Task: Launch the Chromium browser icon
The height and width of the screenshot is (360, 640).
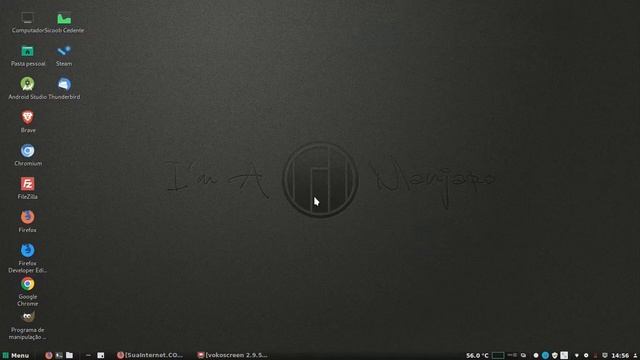Action: click(27, 151)
